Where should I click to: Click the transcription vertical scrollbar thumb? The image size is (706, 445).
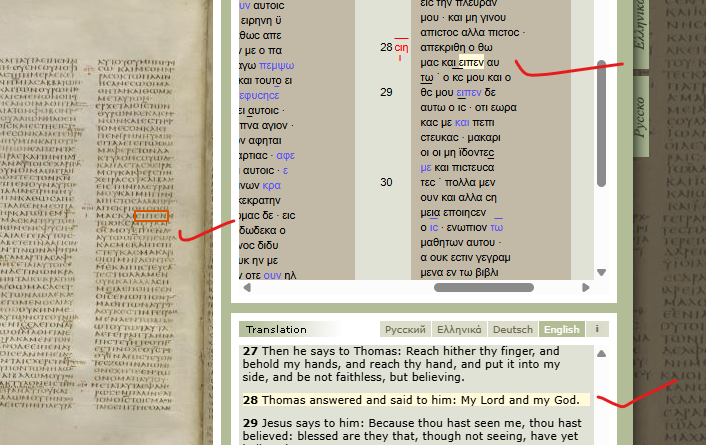(601, 123)
